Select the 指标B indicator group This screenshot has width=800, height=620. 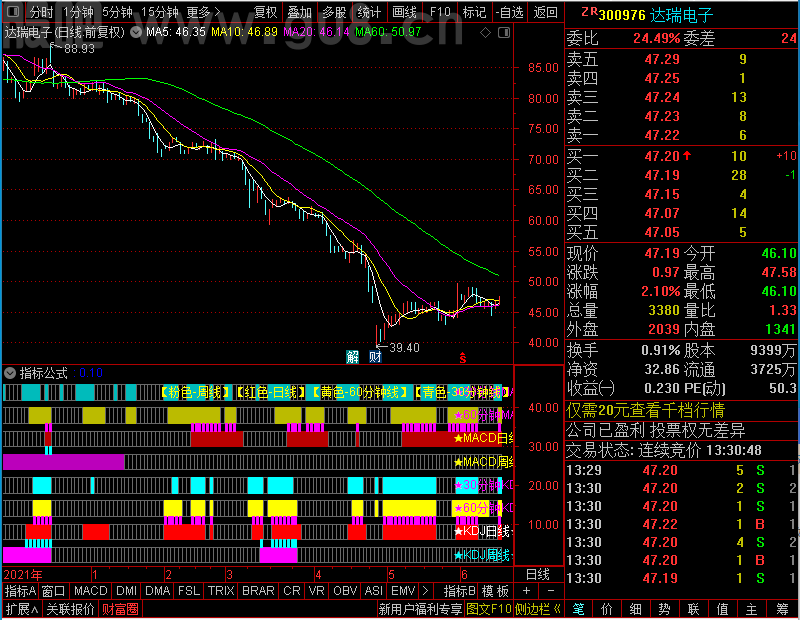tap(460, 591)
